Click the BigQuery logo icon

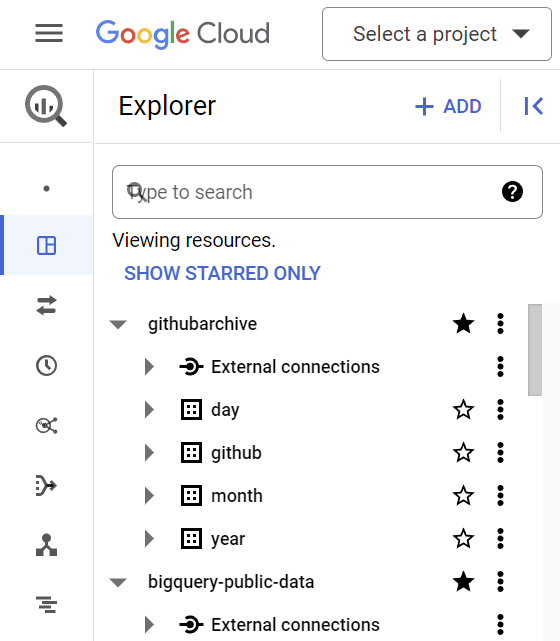[46, 106]
